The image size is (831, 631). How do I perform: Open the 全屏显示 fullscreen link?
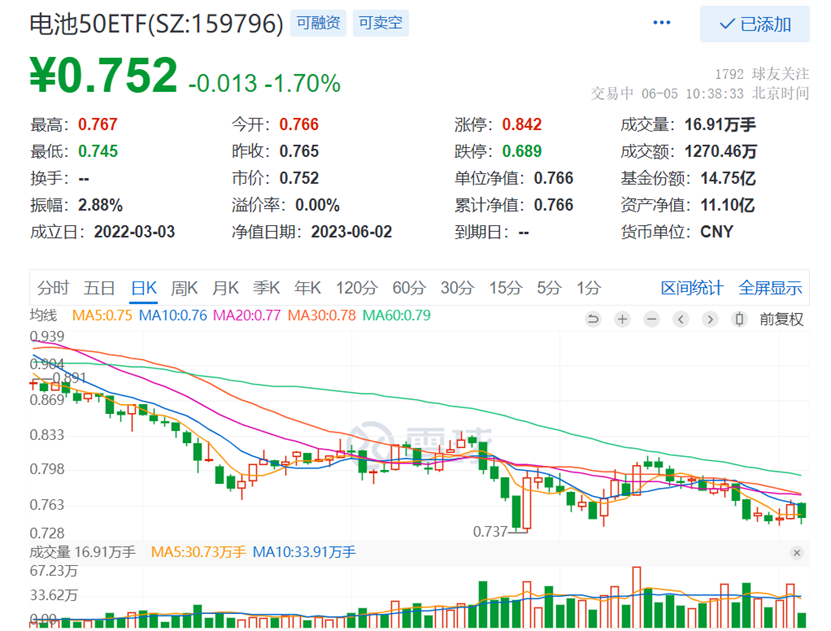point(770,288)
